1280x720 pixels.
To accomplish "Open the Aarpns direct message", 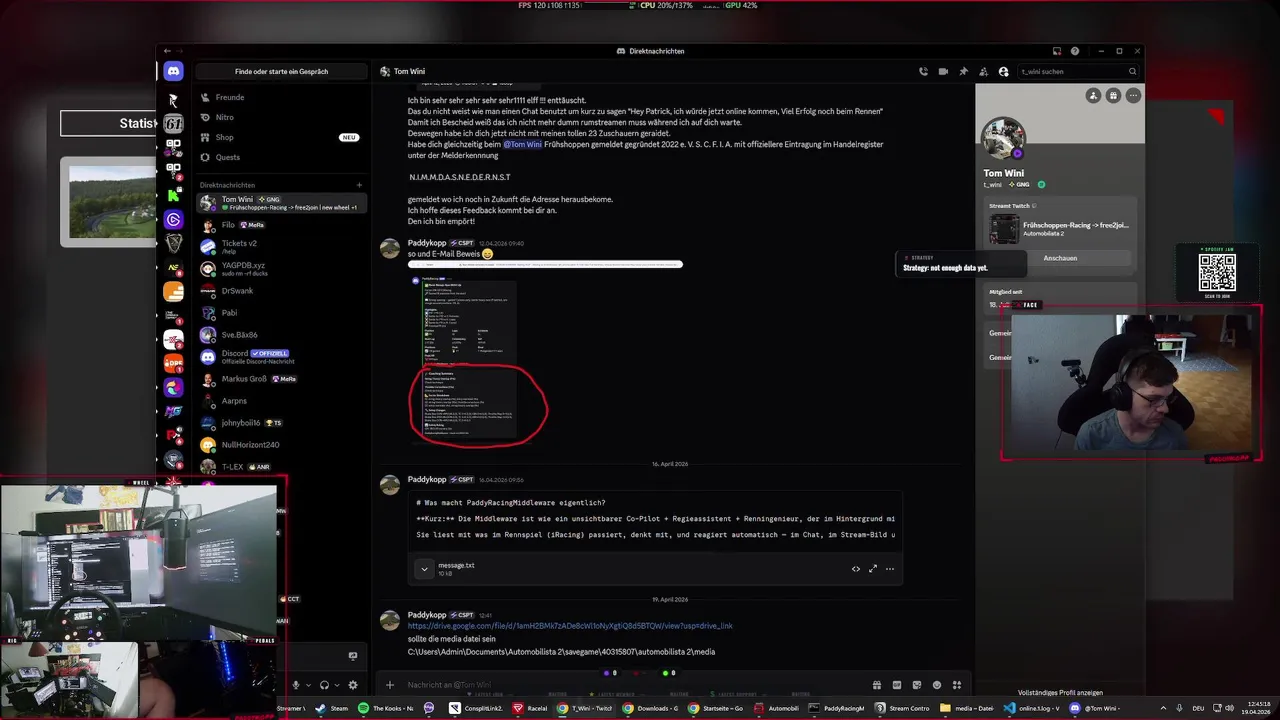I will (x=281, y=401).
